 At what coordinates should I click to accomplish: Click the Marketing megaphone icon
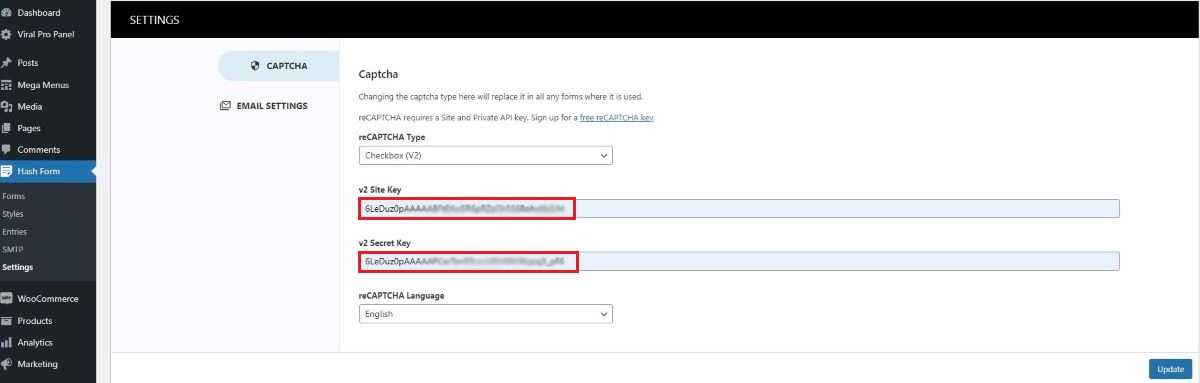(6, 364)
